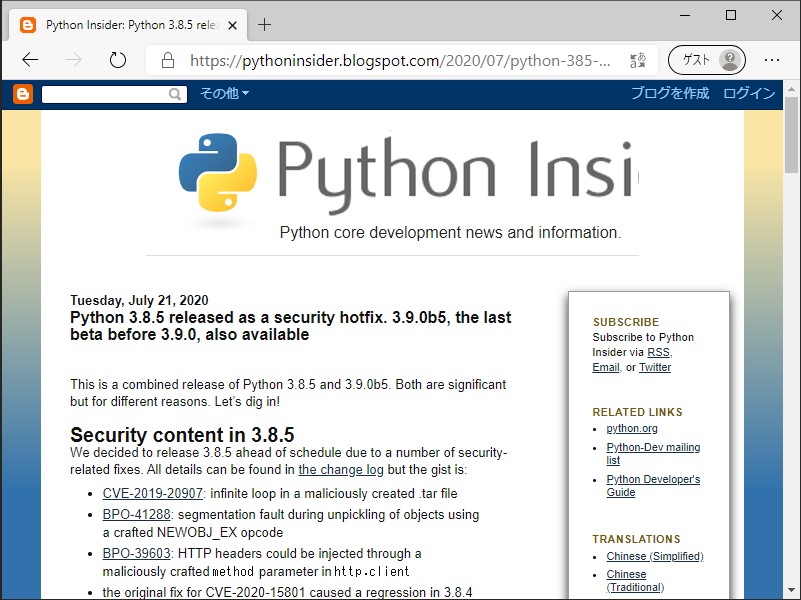
Task: Click the Blogger search input field
Action: (108, 93)
